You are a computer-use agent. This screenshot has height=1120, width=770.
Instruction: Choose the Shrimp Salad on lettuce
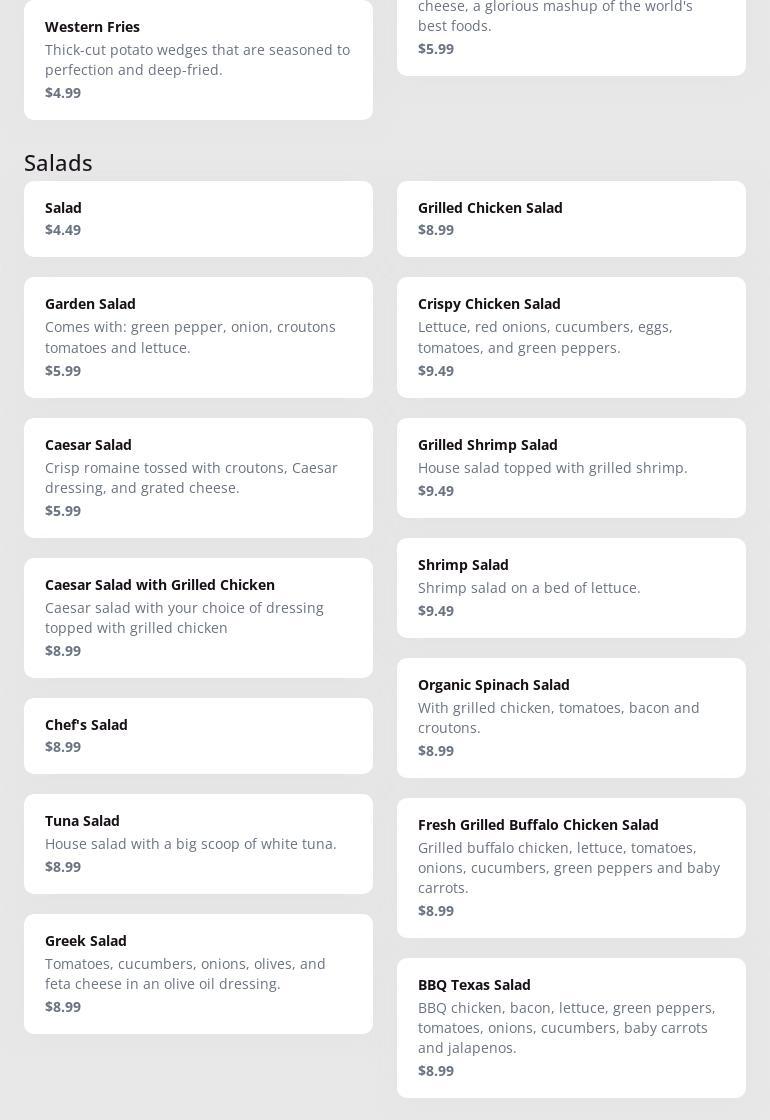[571, 587]
